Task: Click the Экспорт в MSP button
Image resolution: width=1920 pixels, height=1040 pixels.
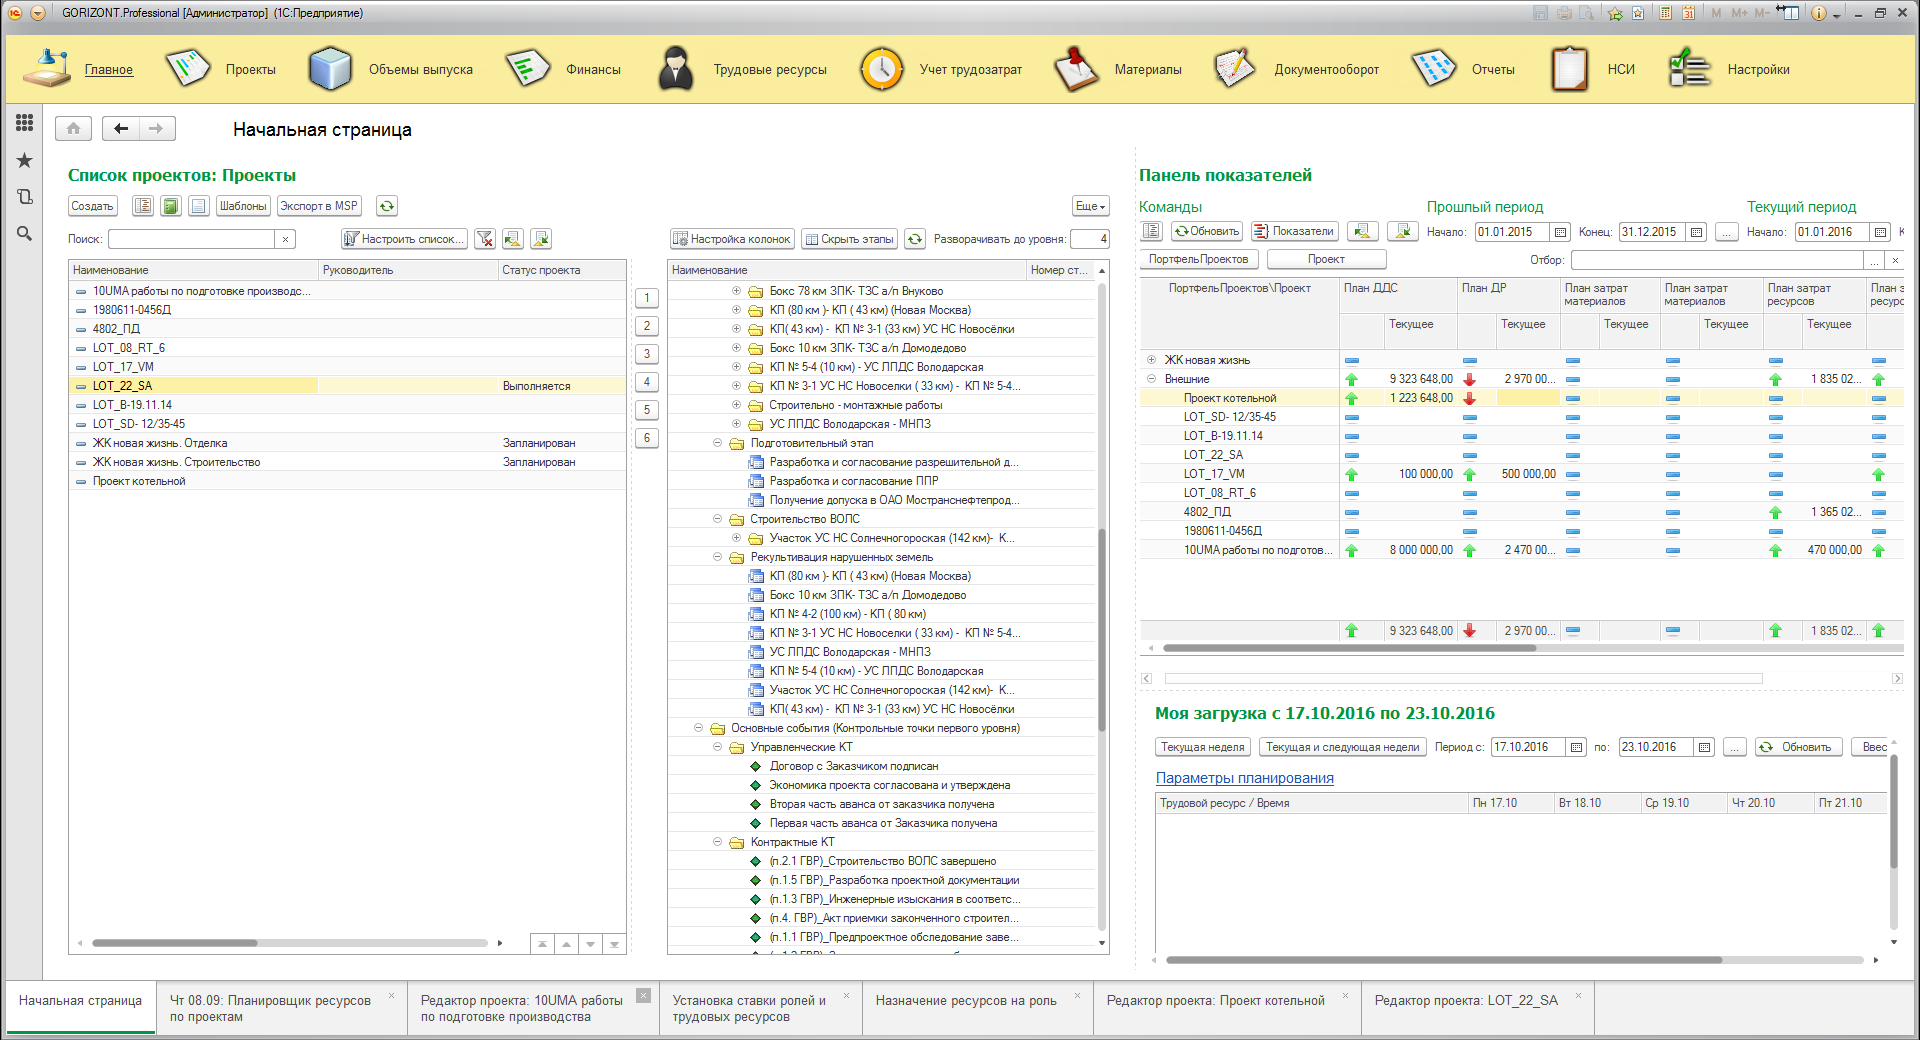Action: coord(319,206)
